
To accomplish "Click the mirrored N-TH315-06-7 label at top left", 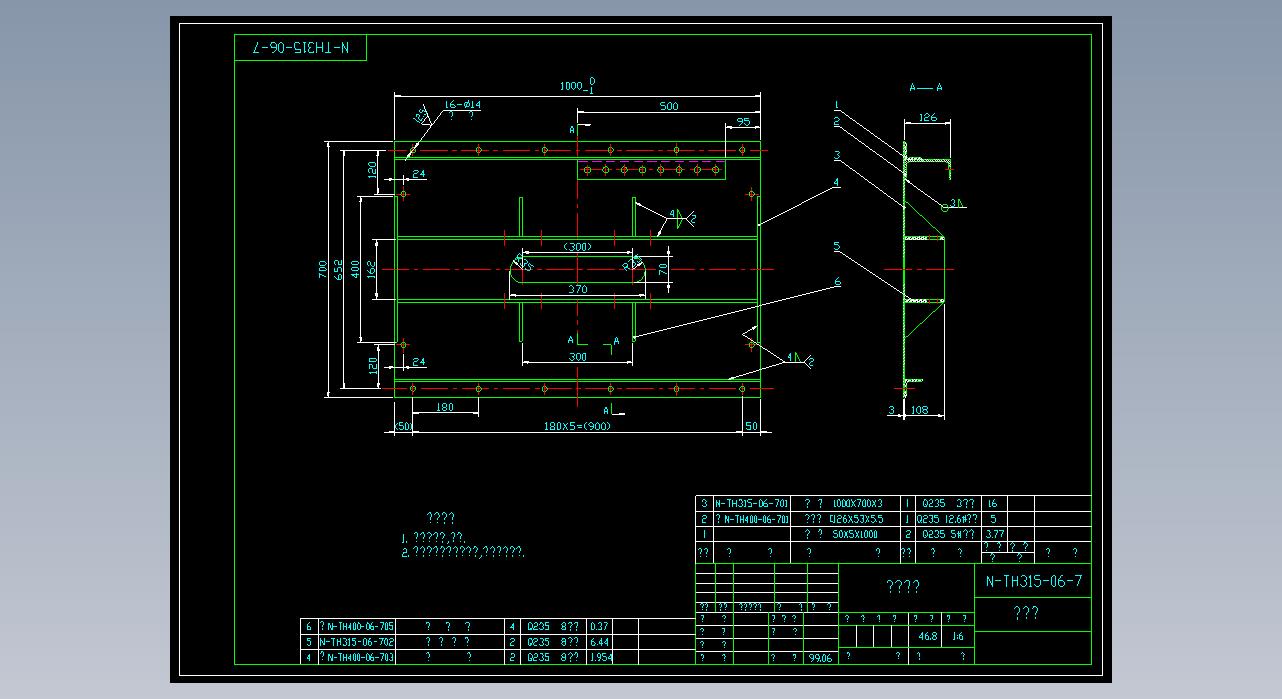I will (x=301, y=48).
